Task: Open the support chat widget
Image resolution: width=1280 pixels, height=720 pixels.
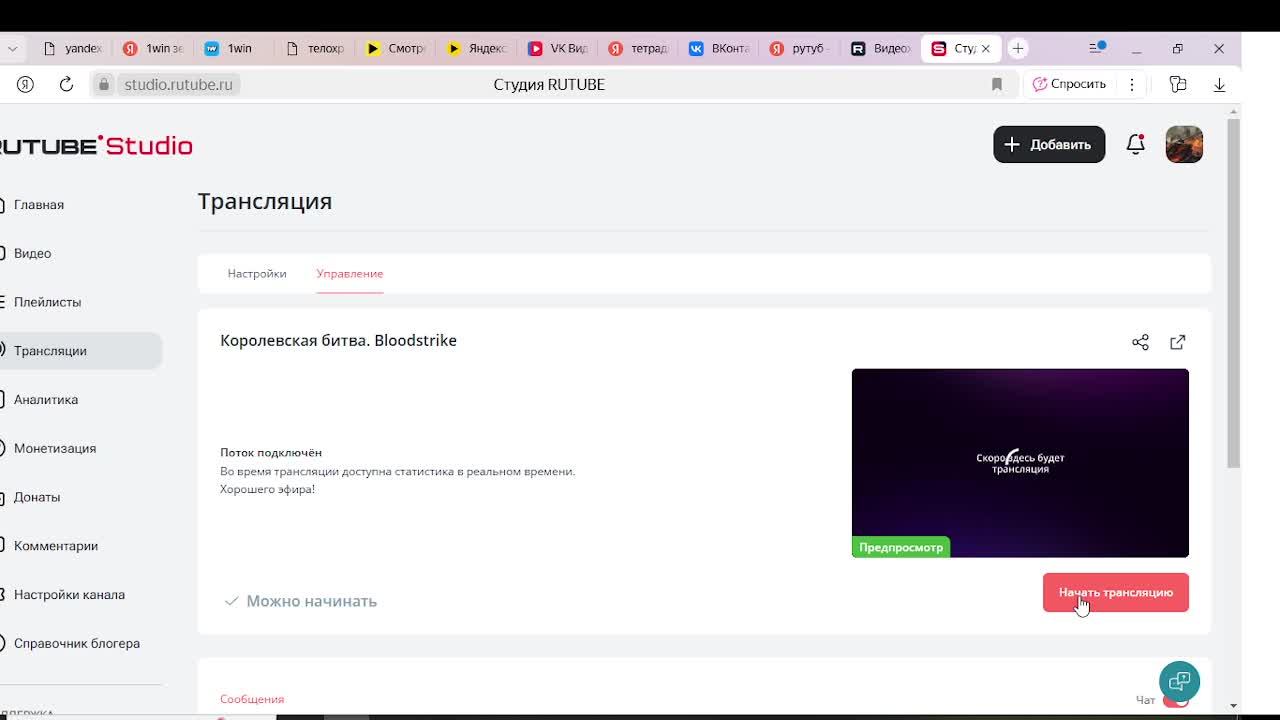Action: pos(1180,681)
